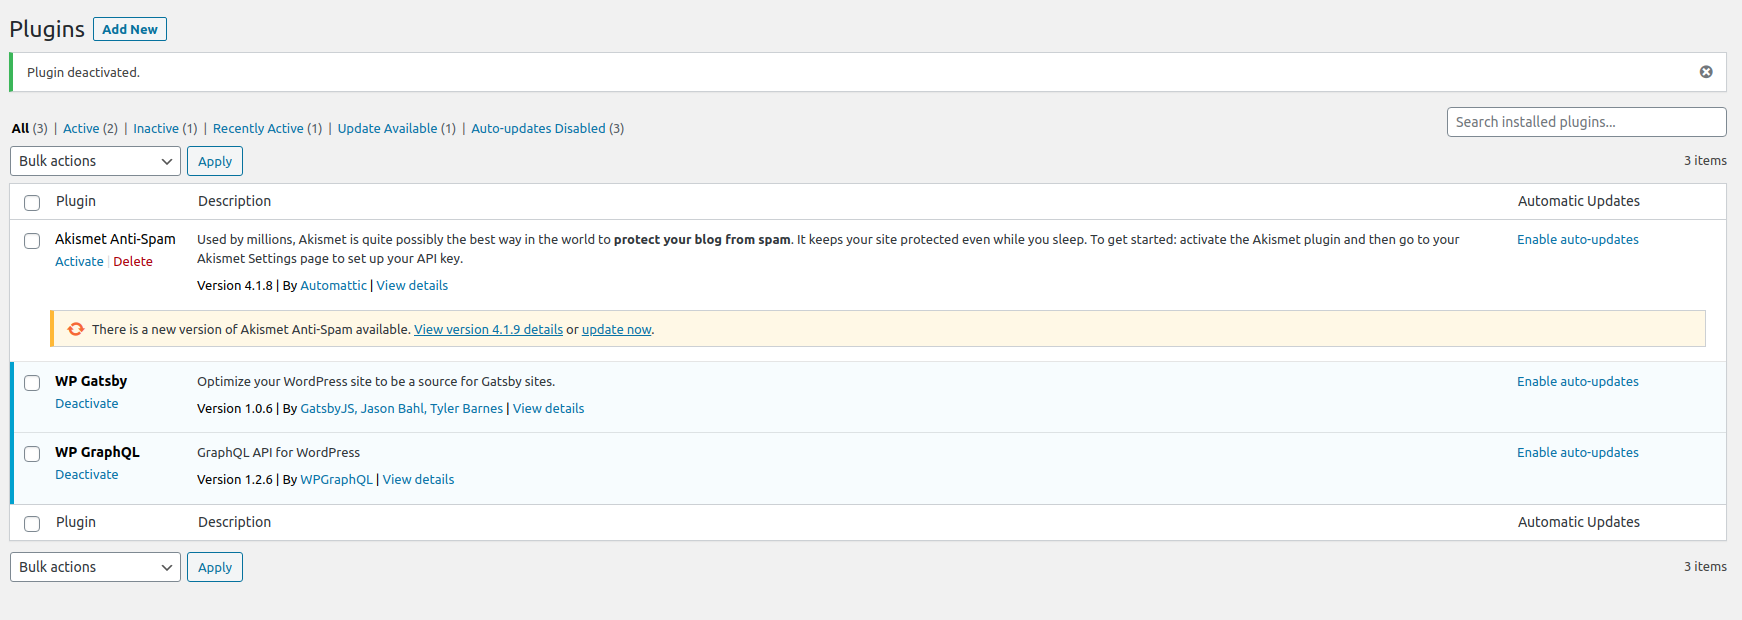
Task: Filter by Recently Active plugins
Action: [x=258, y=128]
